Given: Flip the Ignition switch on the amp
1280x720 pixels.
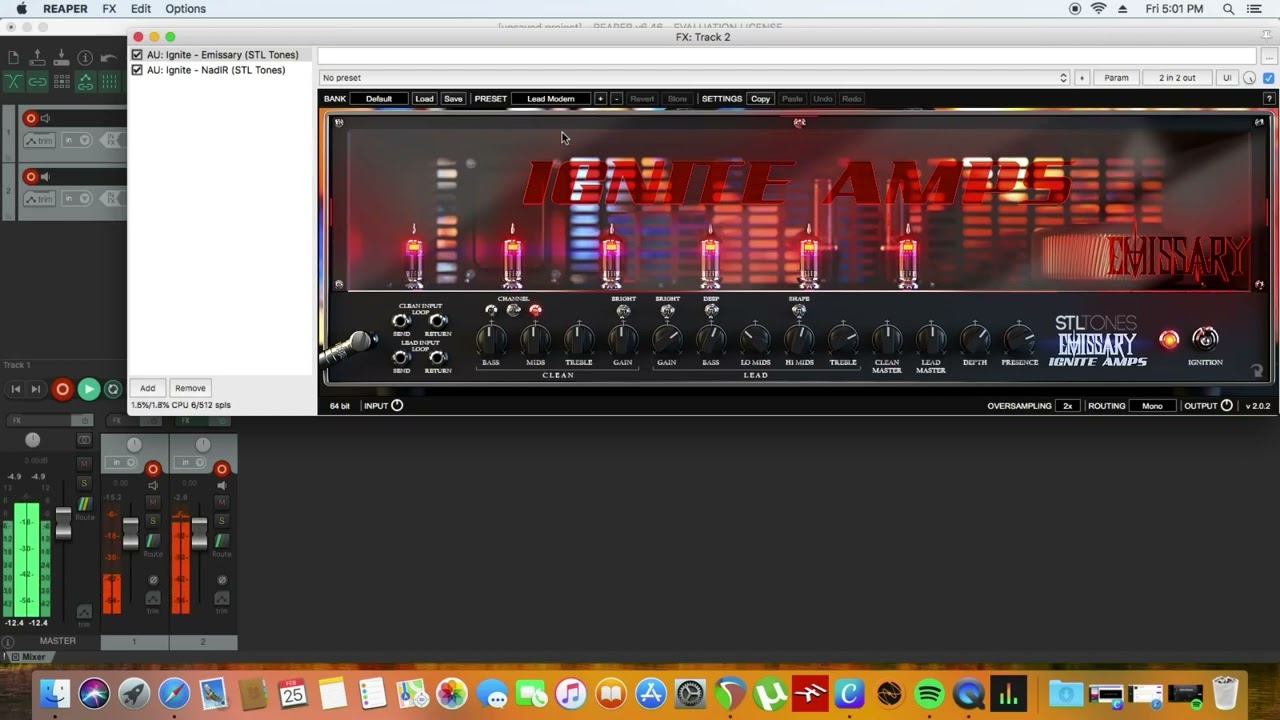Looking at the screenshot, I should pos(1205,338).
